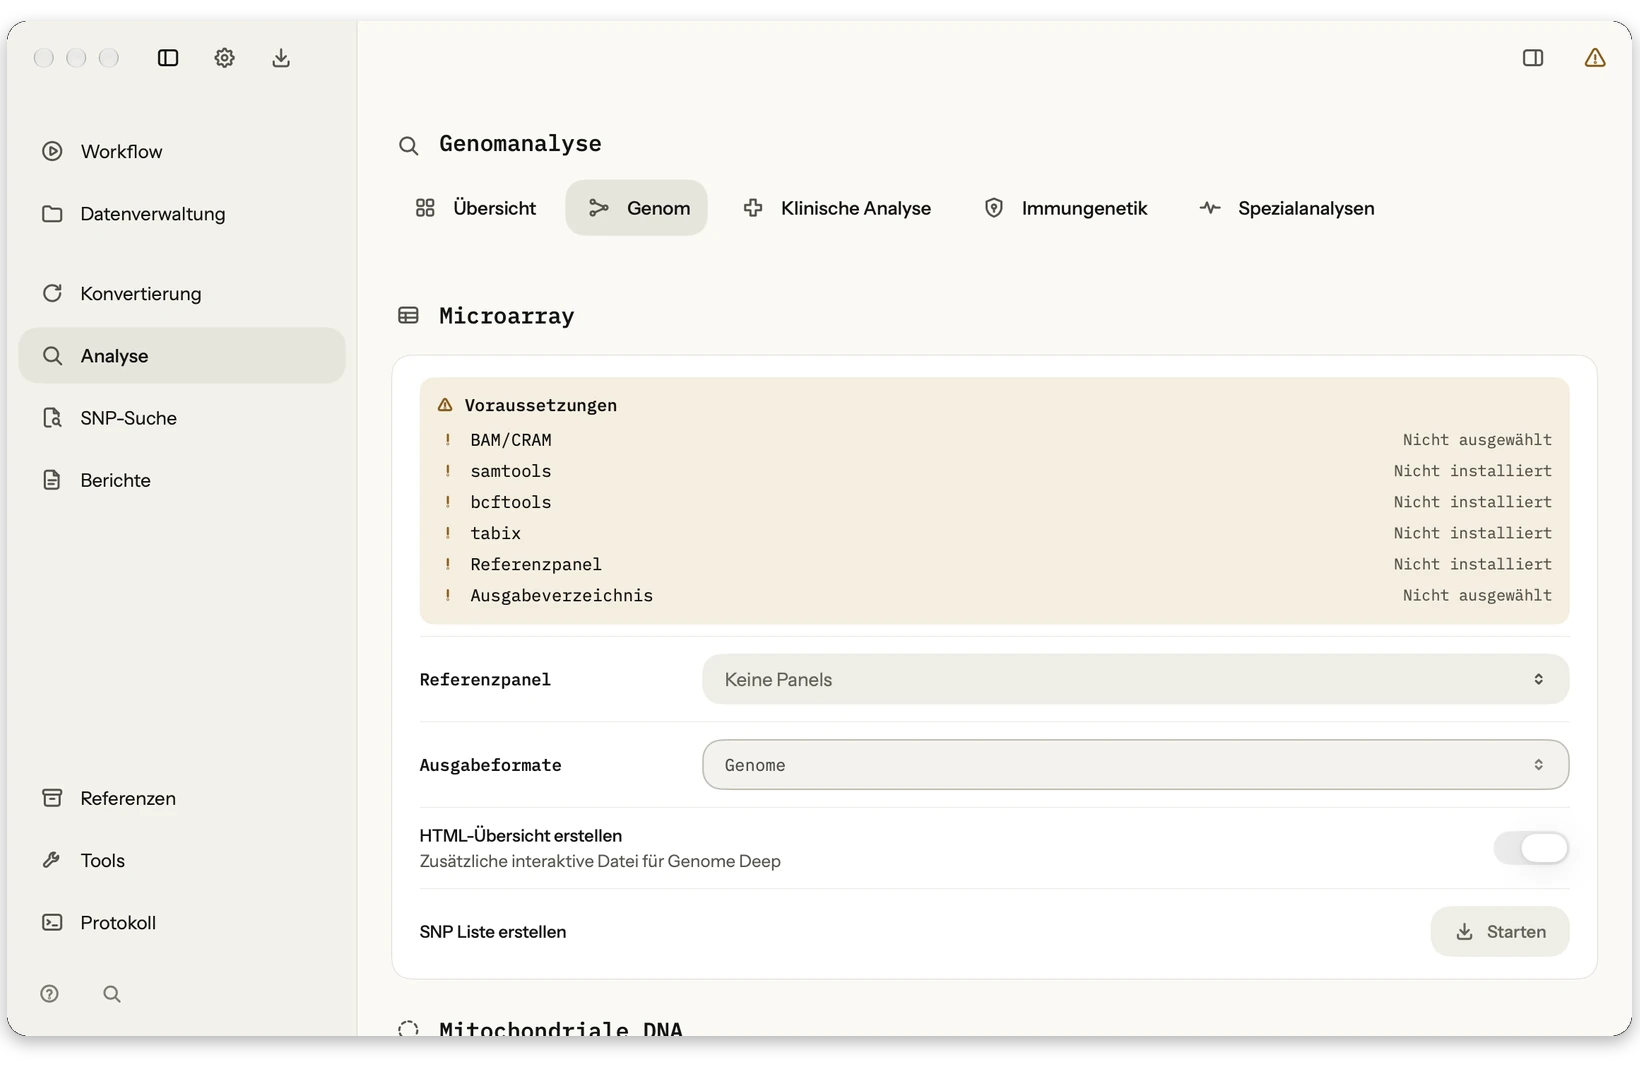Image resolution: width=1640 pixels, height=1075 pixels.
Task: Click the Voraussetzungen warning icon
Action: [445, 405]
